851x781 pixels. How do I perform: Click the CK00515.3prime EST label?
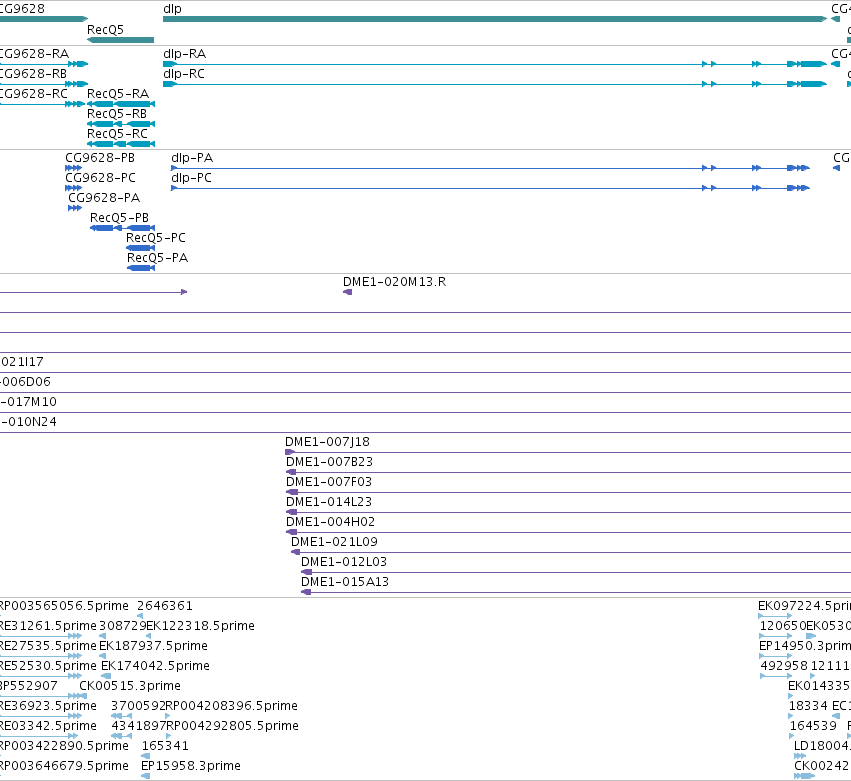(x=130, y=686)
